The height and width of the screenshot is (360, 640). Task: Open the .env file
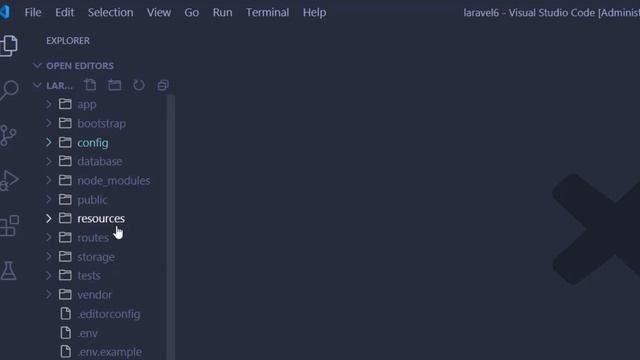pos(88,333)
